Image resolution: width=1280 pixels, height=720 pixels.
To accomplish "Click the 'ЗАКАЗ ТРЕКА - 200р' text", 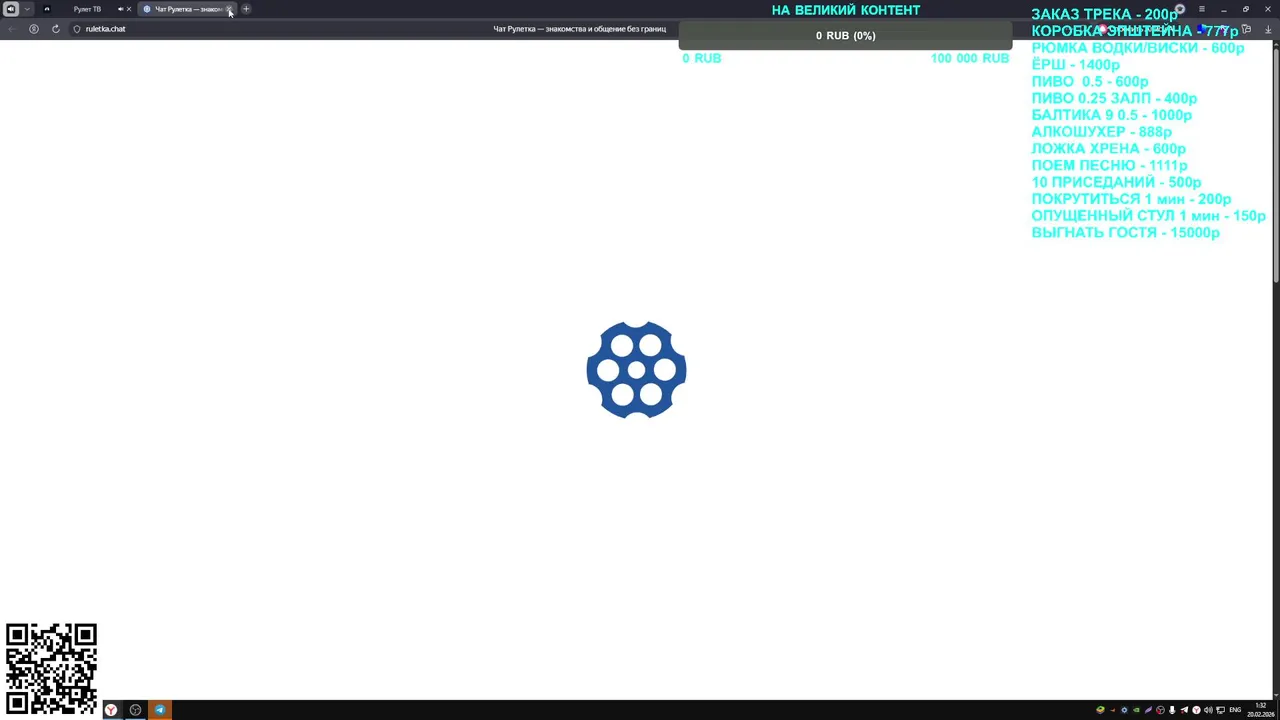I will coord(1104,15).
